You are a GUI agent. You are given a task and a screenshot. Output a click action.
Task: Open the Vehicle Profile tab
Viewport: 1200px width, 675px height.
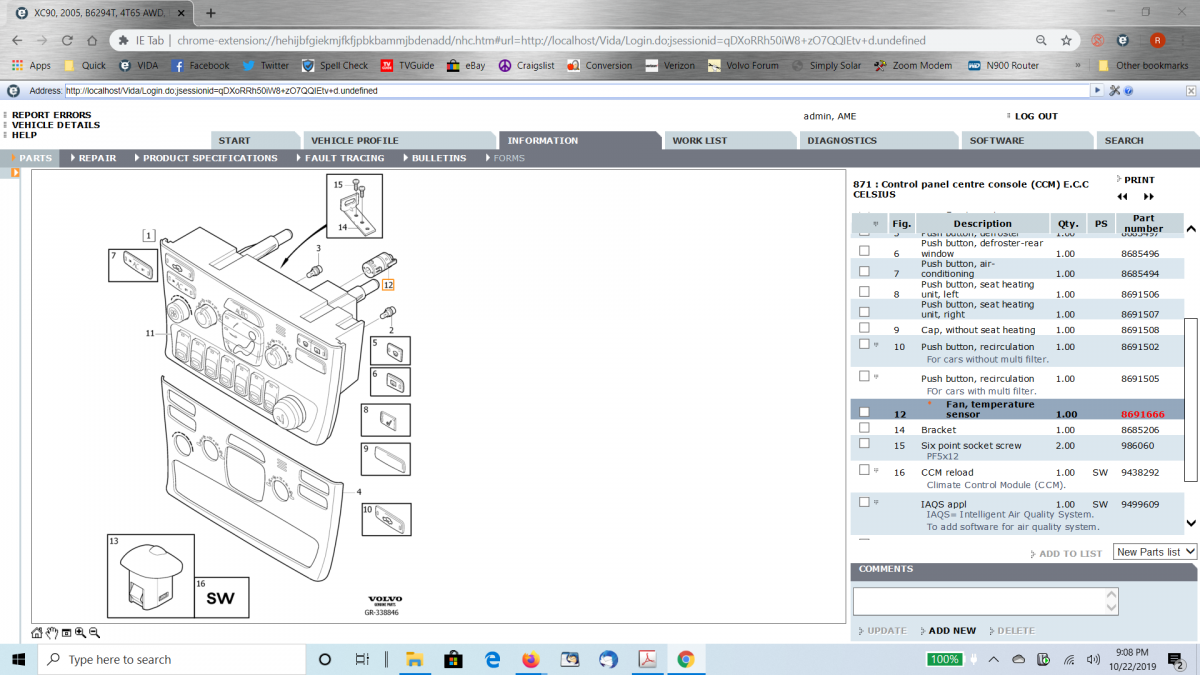tap(354, 141)
